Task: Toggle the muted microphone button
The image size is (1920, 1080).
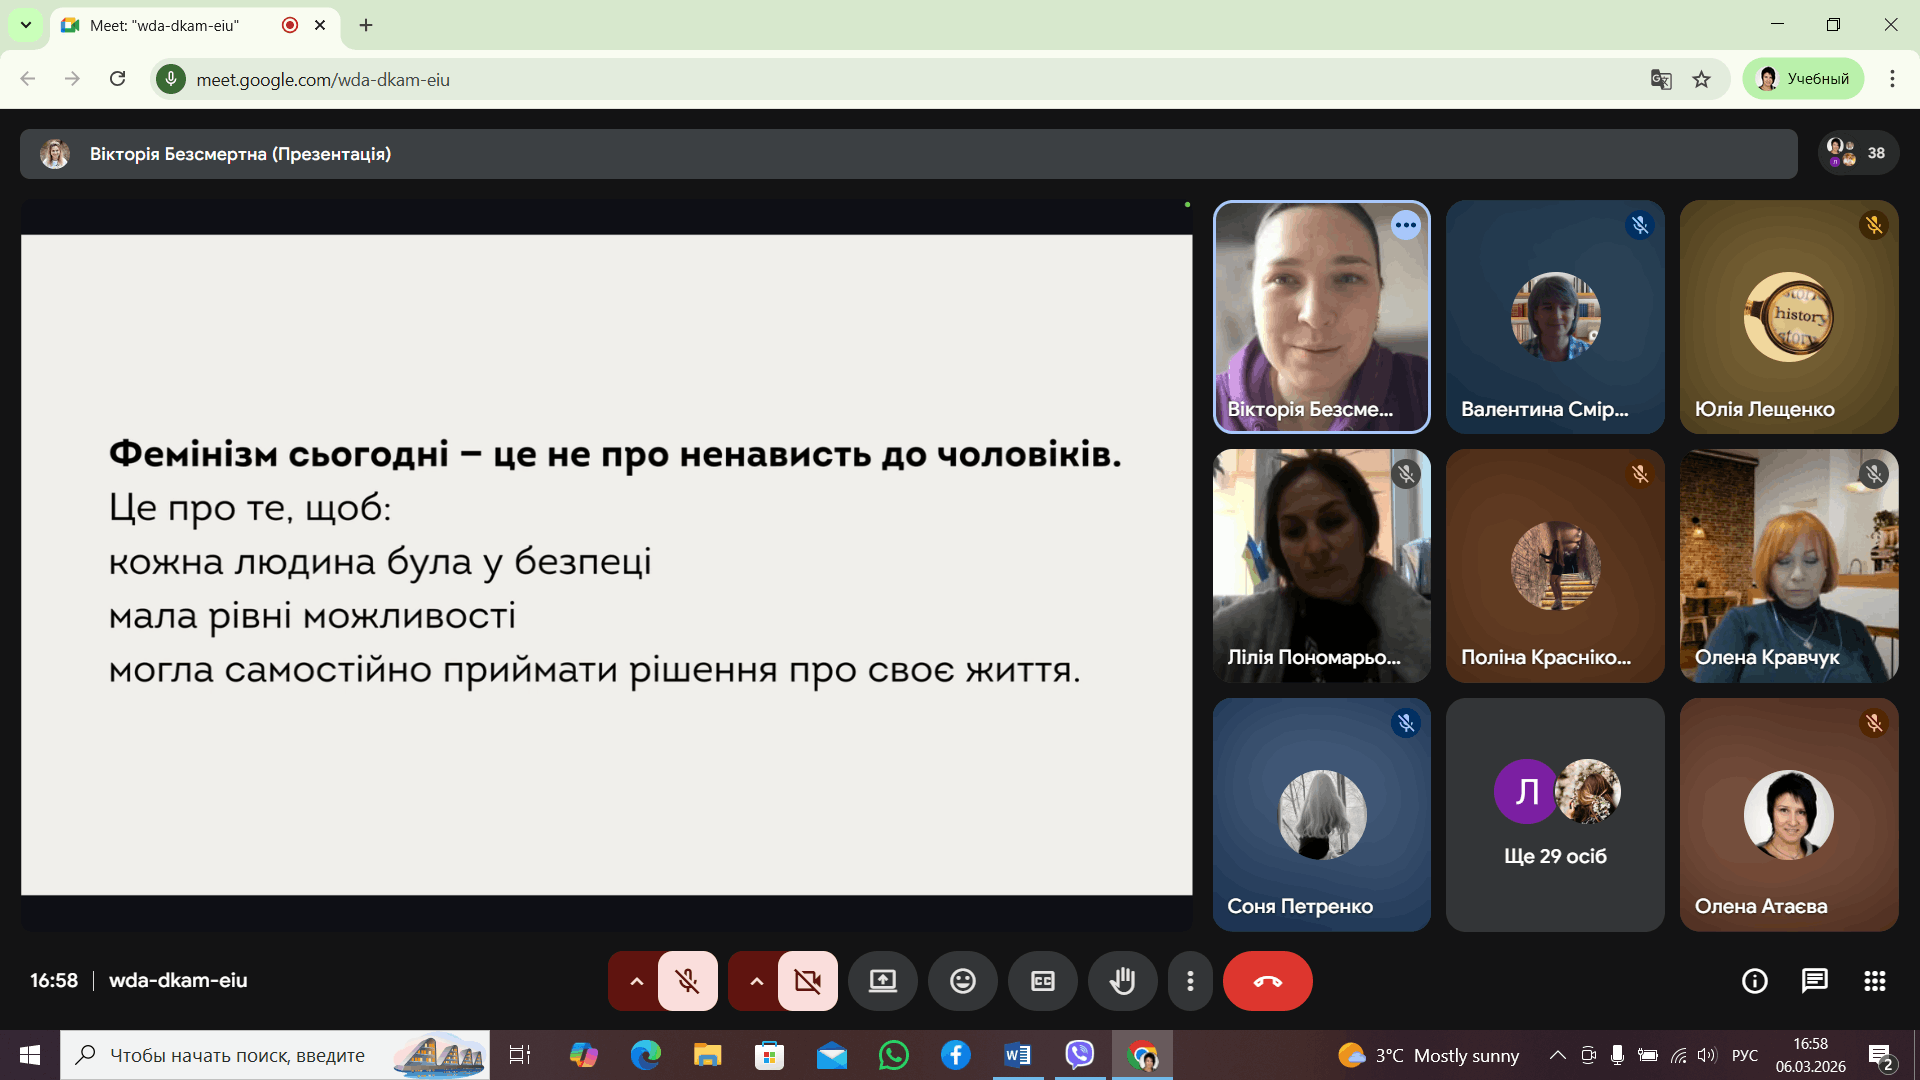Action: click(687, 981)
